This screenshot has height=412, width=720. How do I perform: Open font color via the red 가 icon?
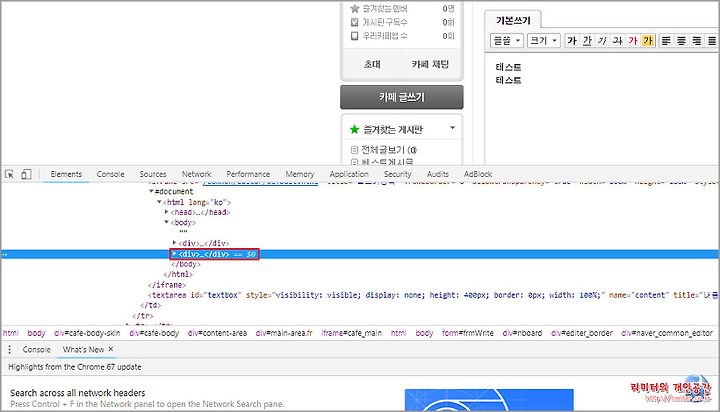click(x=633, y=40)
